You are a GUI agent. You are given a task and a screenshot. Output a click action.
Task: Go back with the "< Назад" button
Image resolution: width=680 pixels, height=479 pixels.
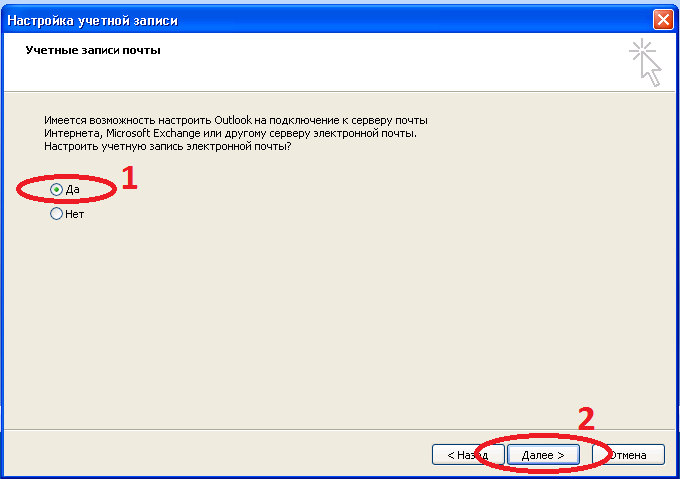tap(460, 455)
